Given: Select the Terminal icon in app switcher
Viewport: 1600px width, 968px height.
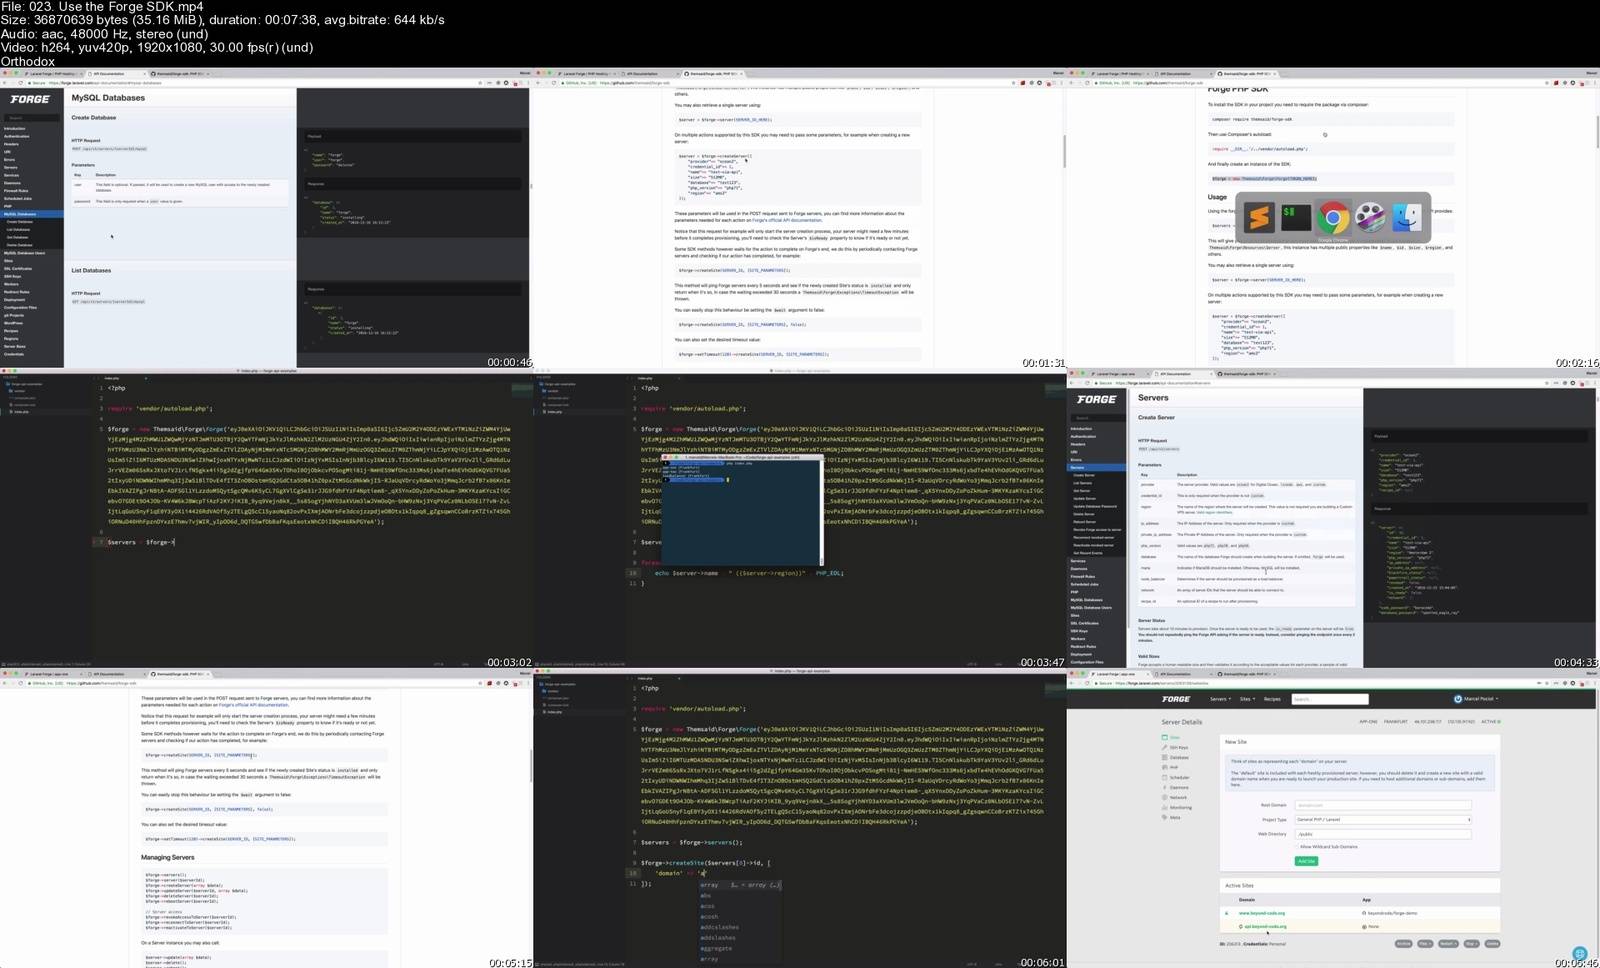Looking at the screenshot, I should coord(1296,217).
